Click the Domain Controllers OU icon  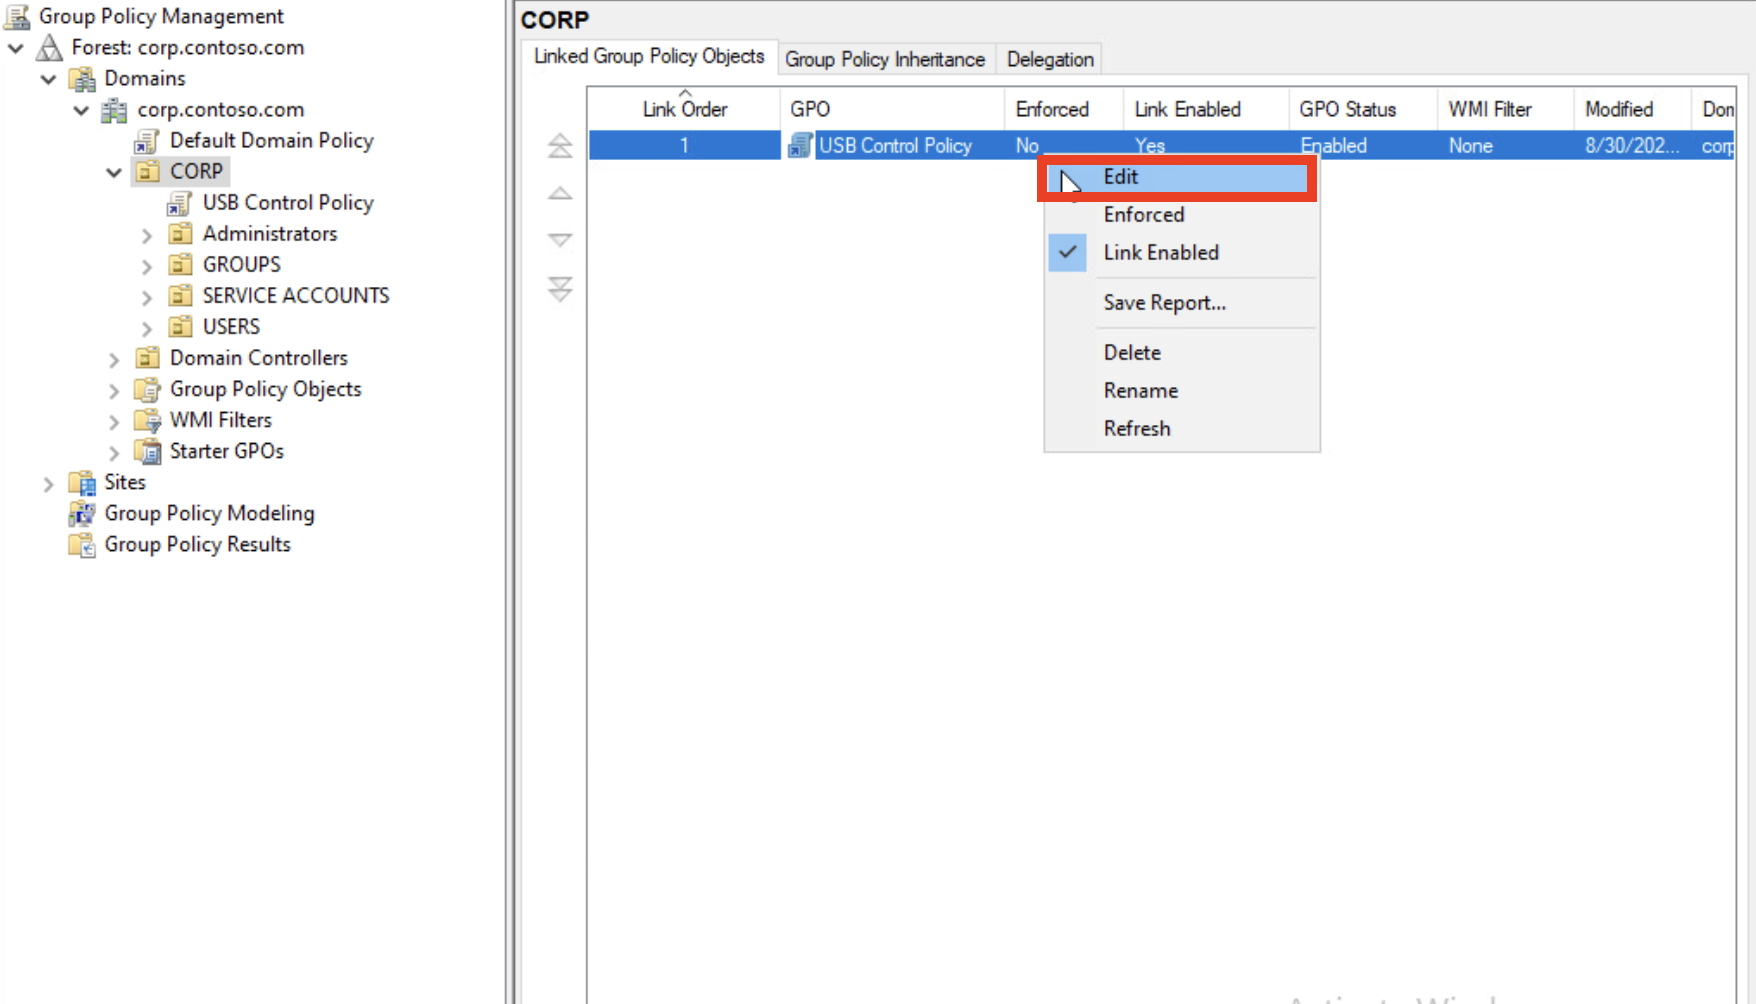[148, 358]
